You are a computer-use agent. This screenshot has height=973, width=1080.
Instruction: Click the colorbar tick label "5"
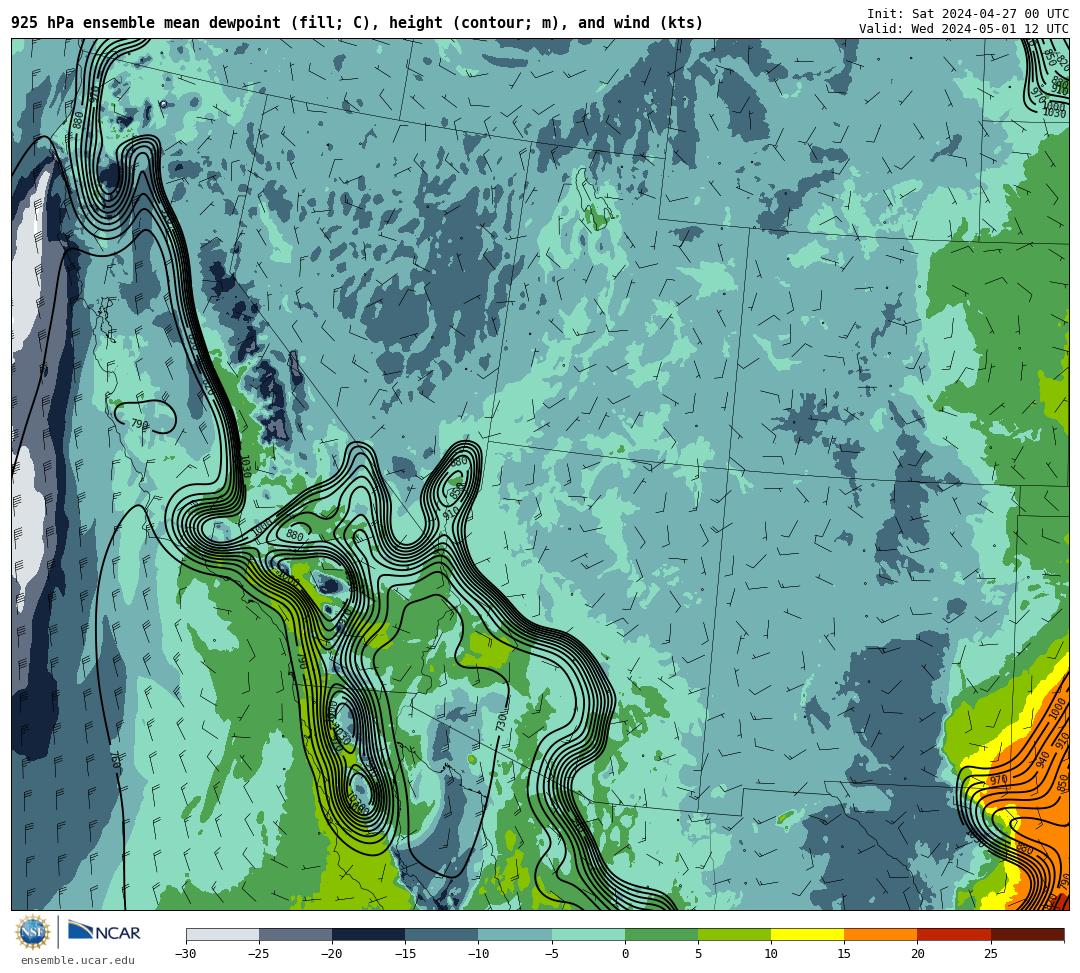(698, 954)
